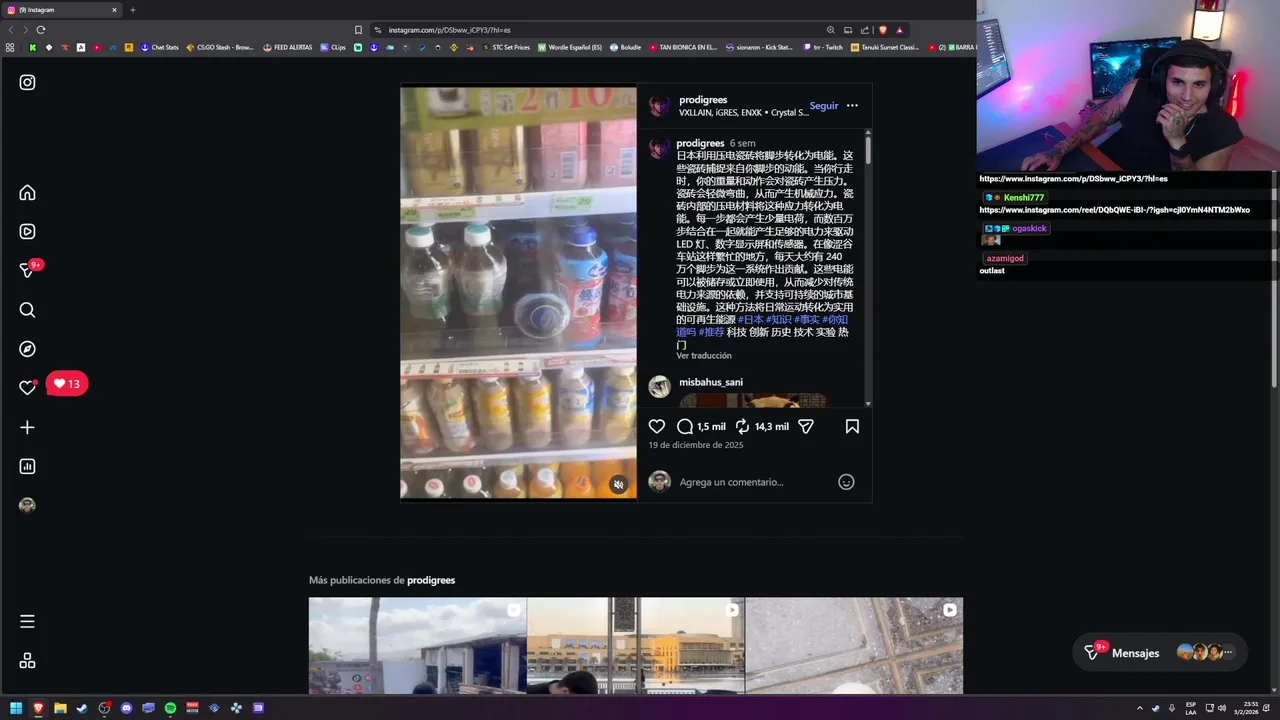Screen dimensions: 1280x720
Task: Open the Mensajes floating panel
Action: 1159,653
